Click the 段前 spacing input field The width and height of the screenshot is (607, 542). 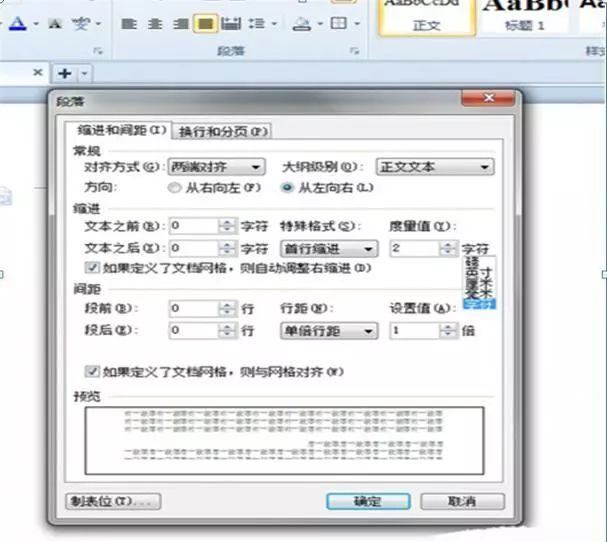(194, 309)
